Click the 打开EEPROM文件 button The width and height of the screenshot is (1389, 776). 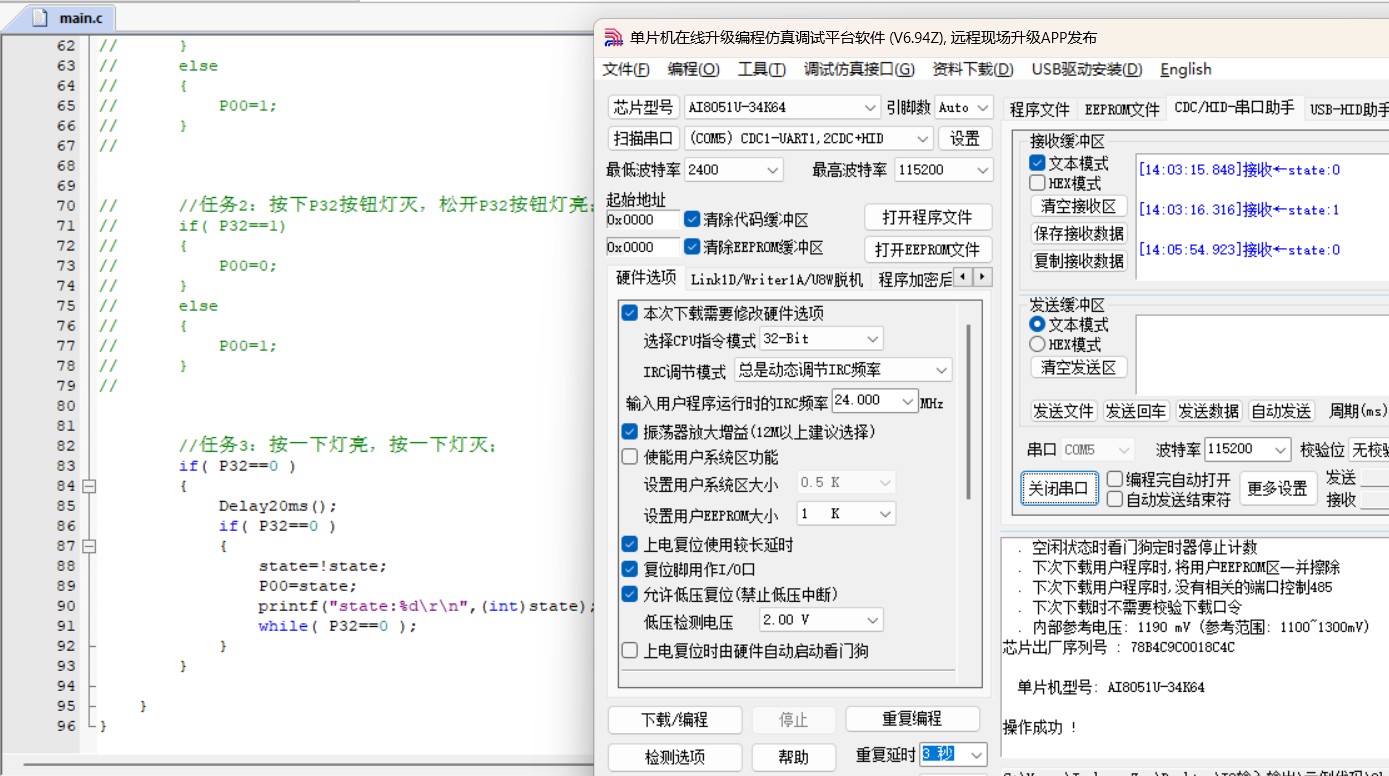[x=927, y=249]
